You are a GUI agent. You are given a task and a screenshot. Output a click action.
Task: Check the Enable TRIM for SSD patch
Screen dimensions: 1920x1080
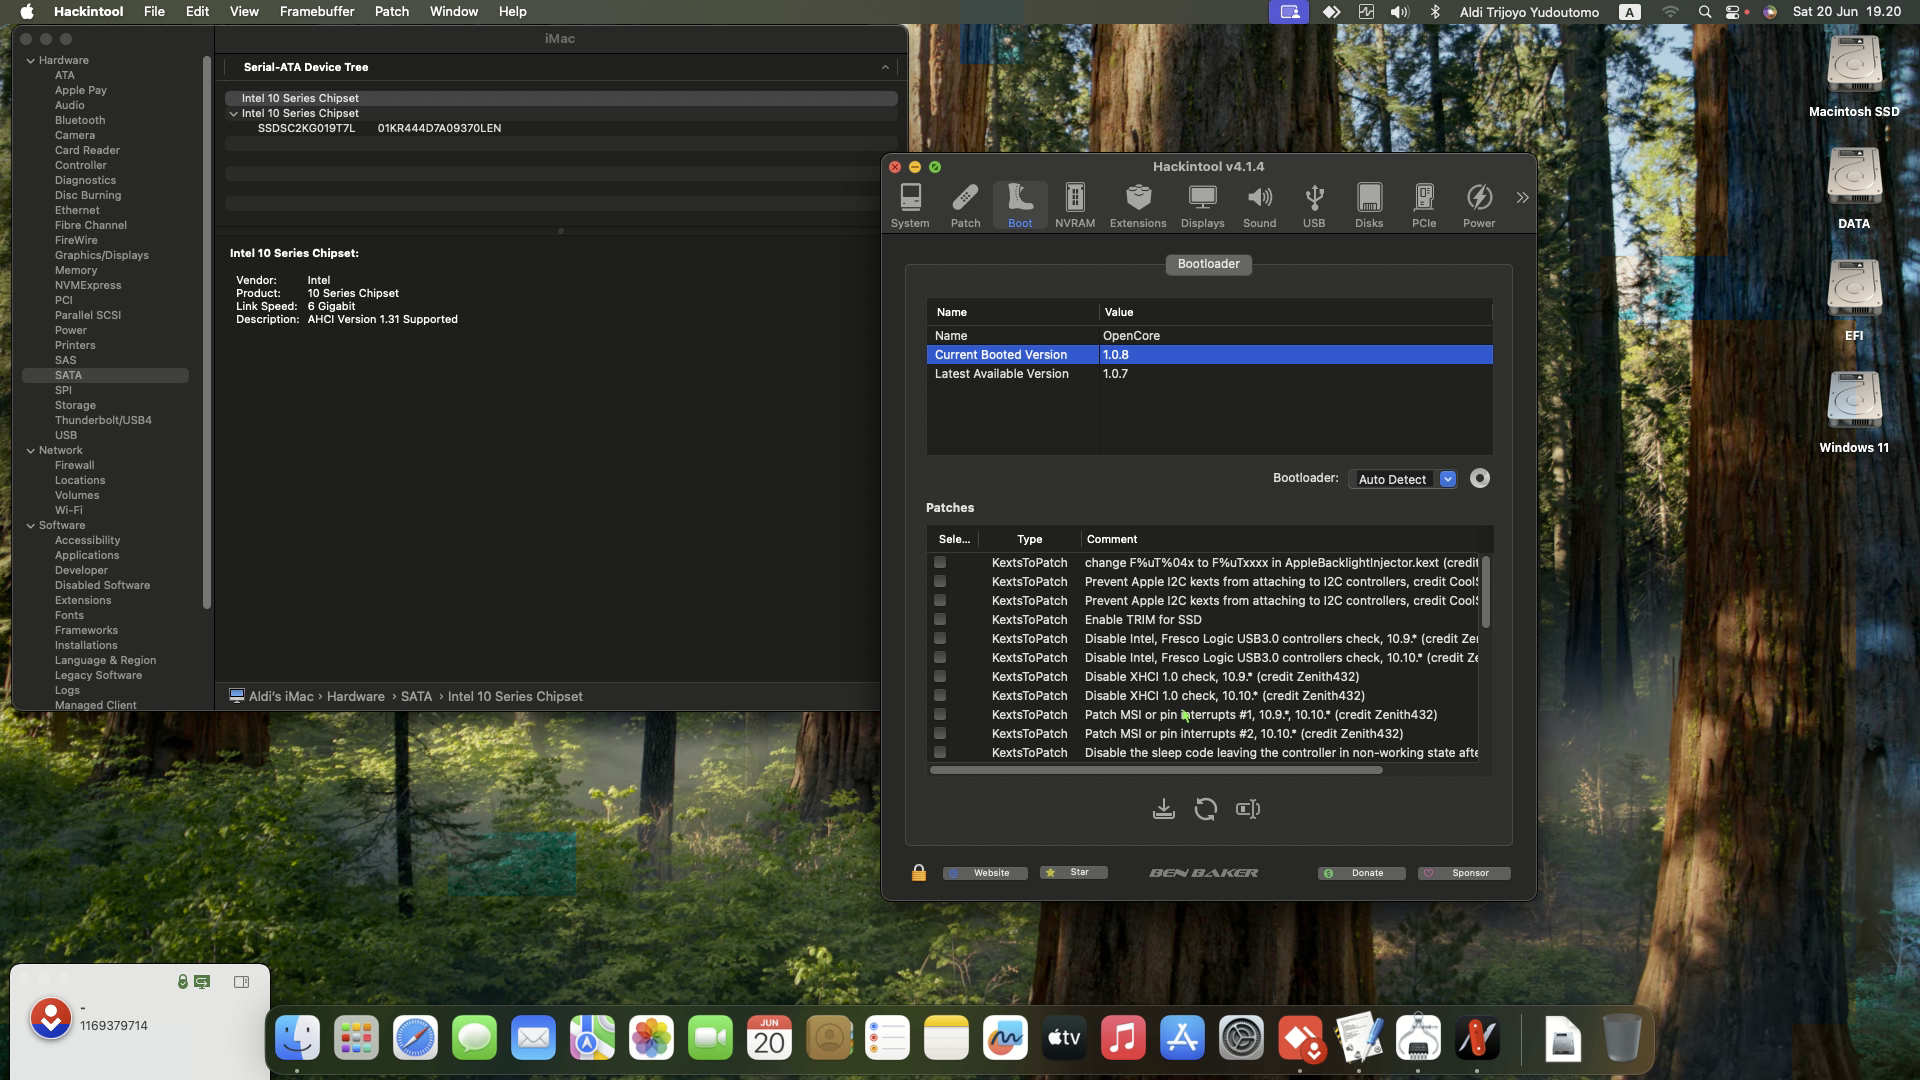[940, 620]
